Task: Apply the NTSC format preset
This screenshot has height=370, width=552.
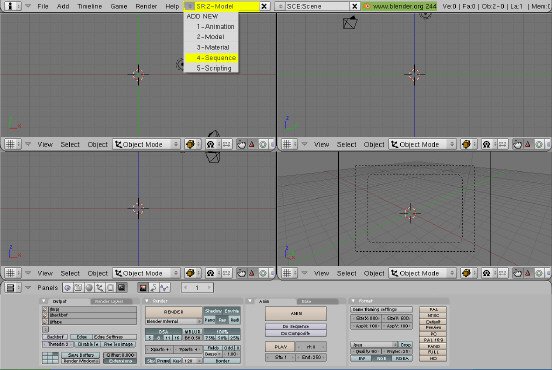Action: [x=433, y=316]
